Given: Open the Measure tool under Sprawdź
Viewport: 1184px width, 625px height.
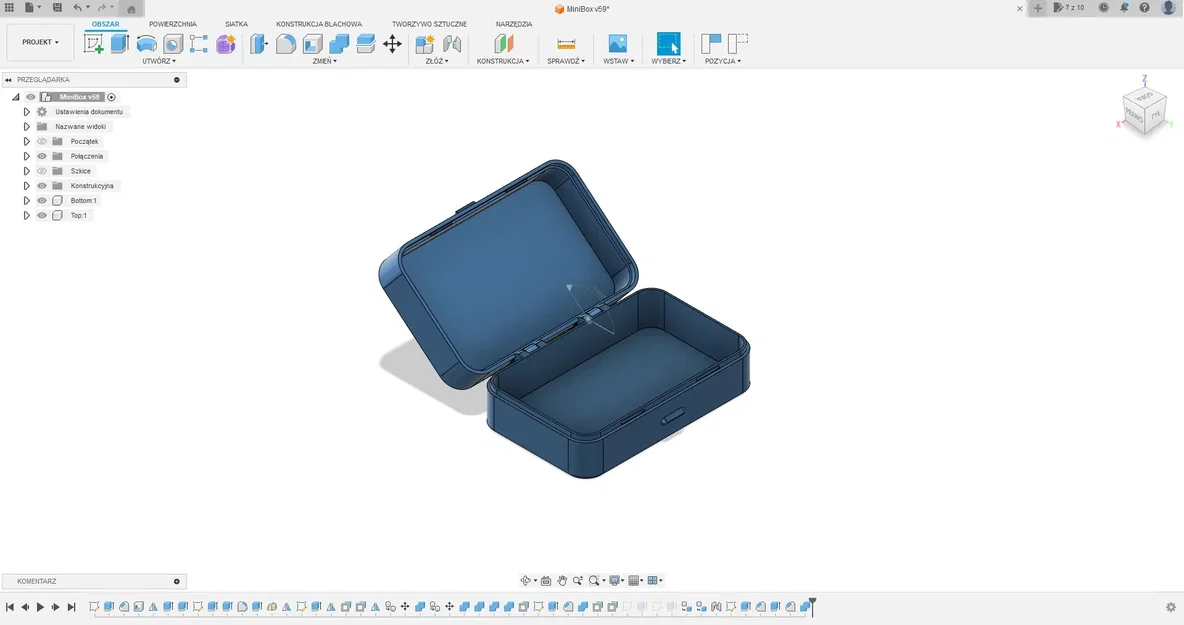Looking at the screenshot, I should (x=565, y=43).
